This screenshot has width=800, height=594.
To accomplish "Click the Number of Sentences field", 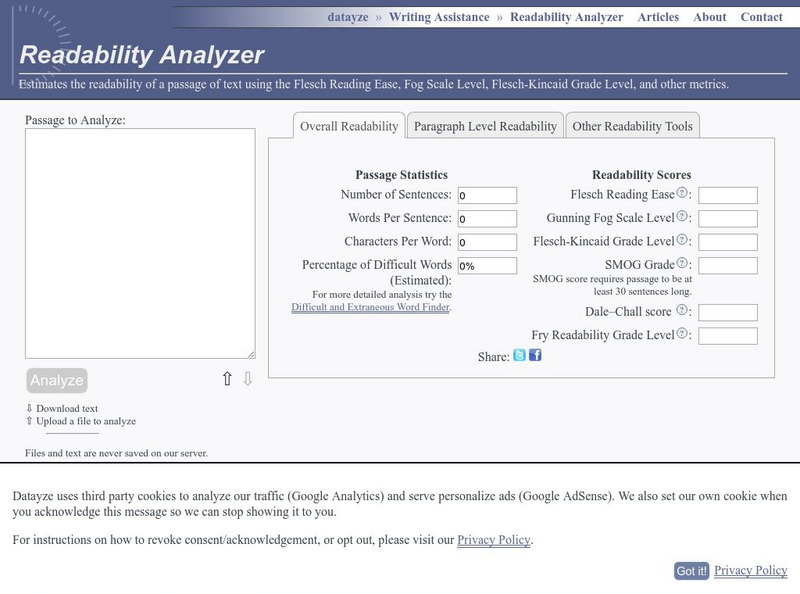I will 487,195.
